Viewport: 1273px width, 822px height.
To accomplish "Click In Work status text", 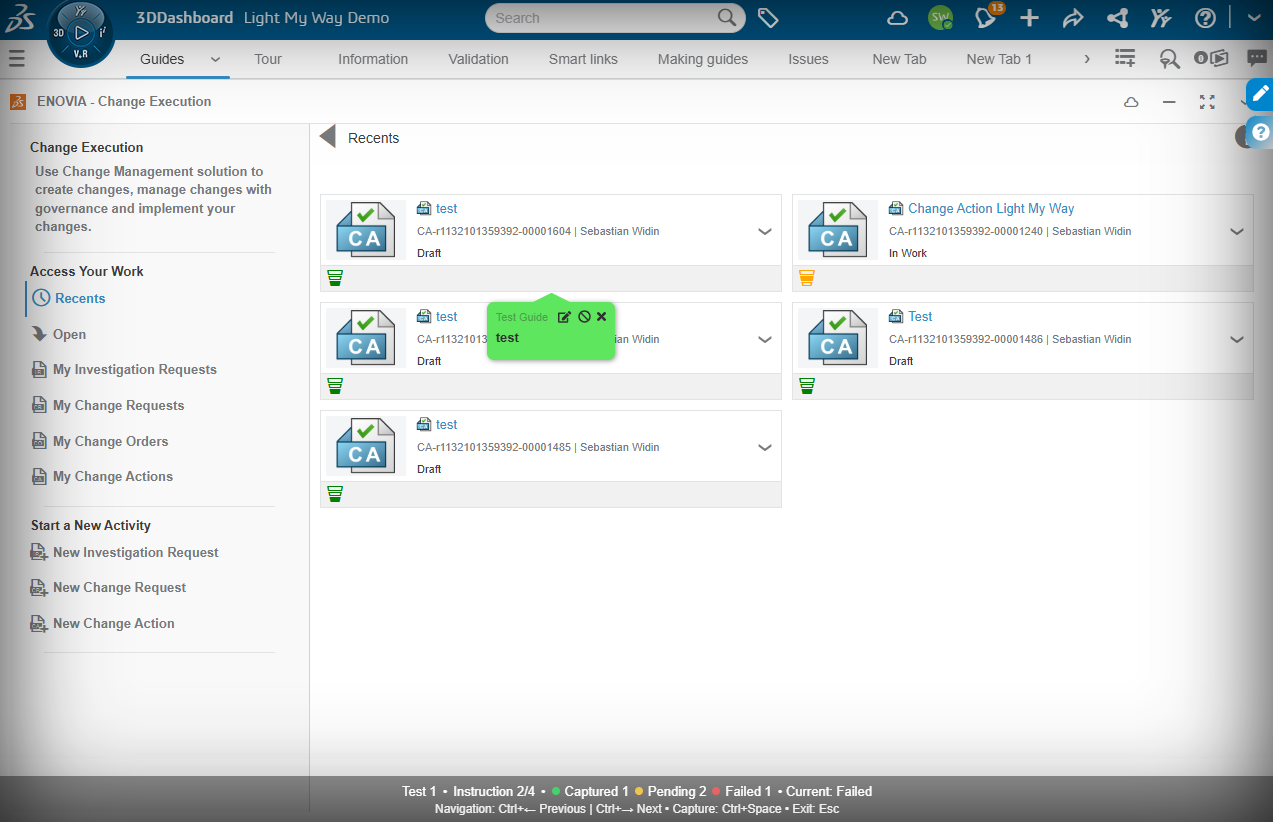I will pyautogui.click(x=908, y=253).
